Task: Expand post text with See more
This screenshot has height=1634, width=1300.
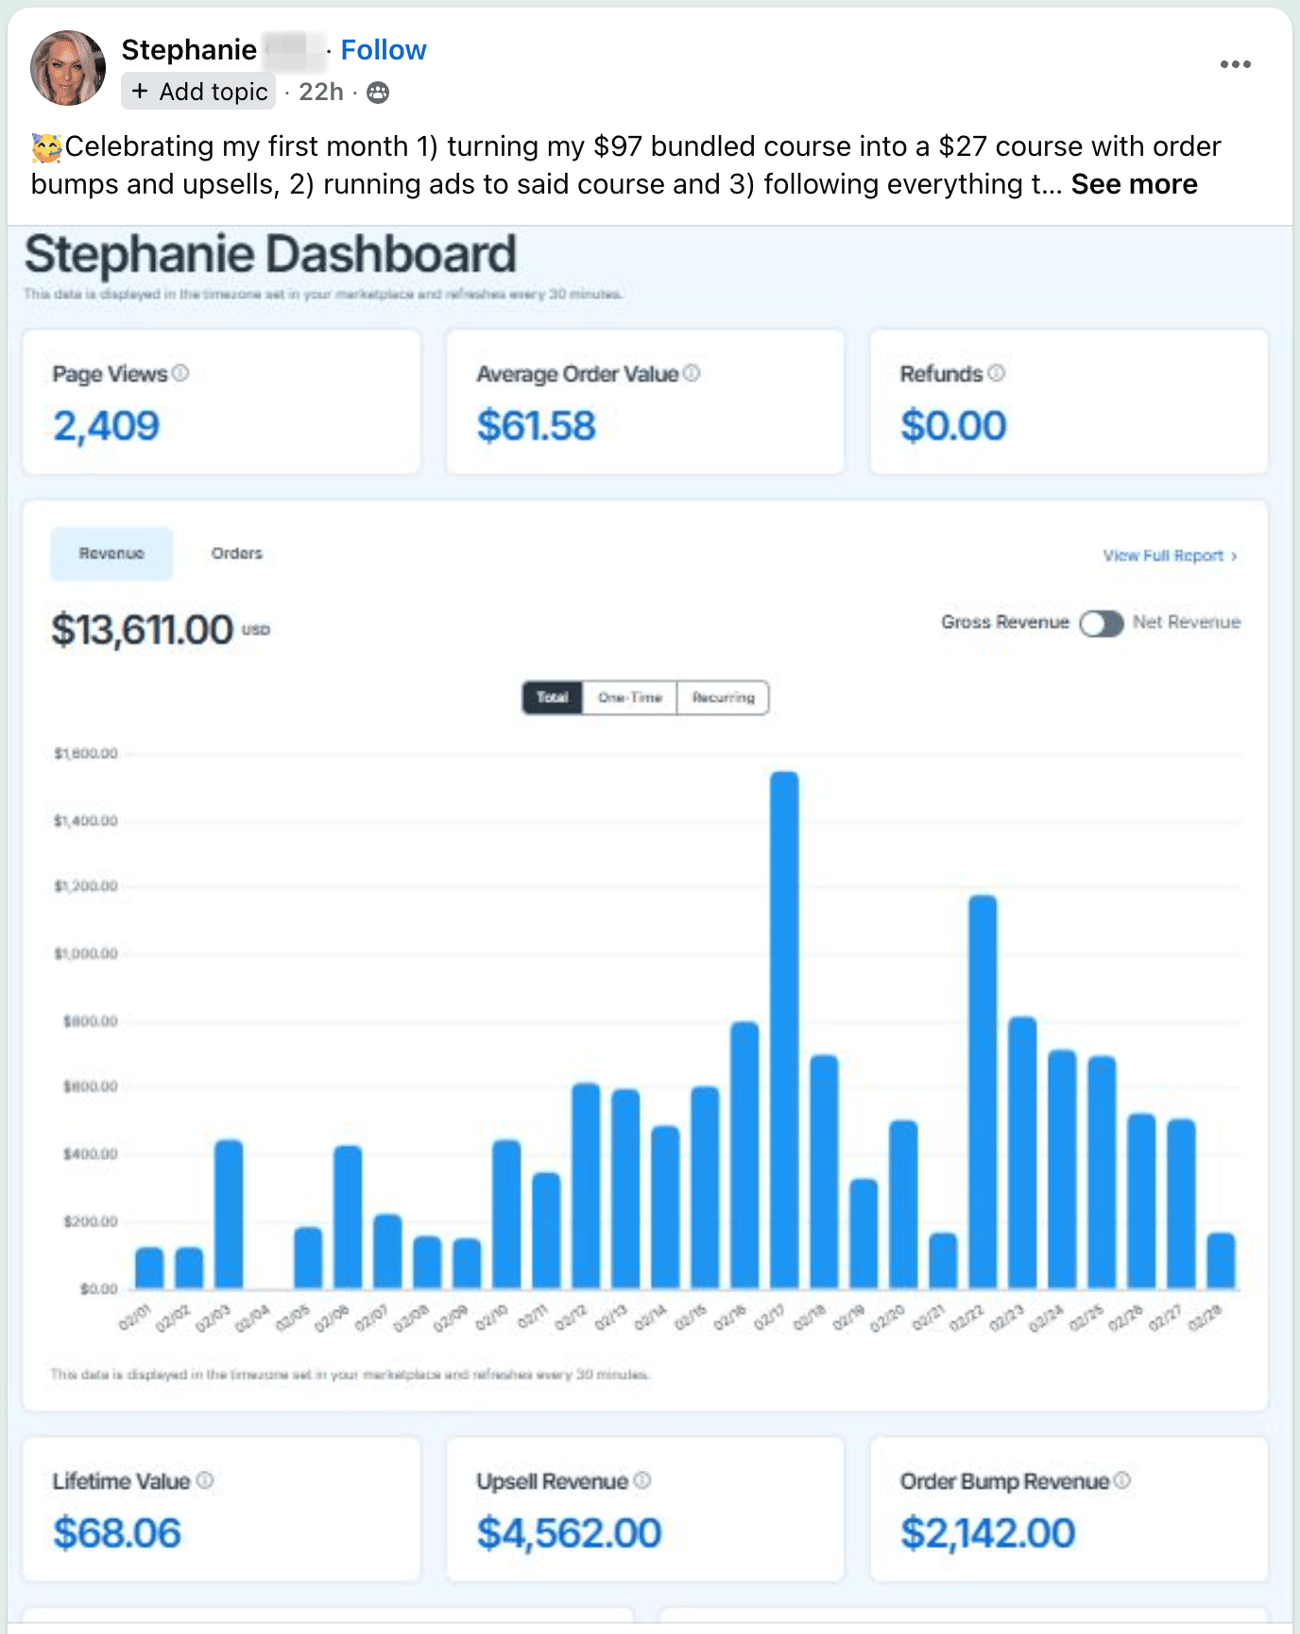Action: 1134,185
